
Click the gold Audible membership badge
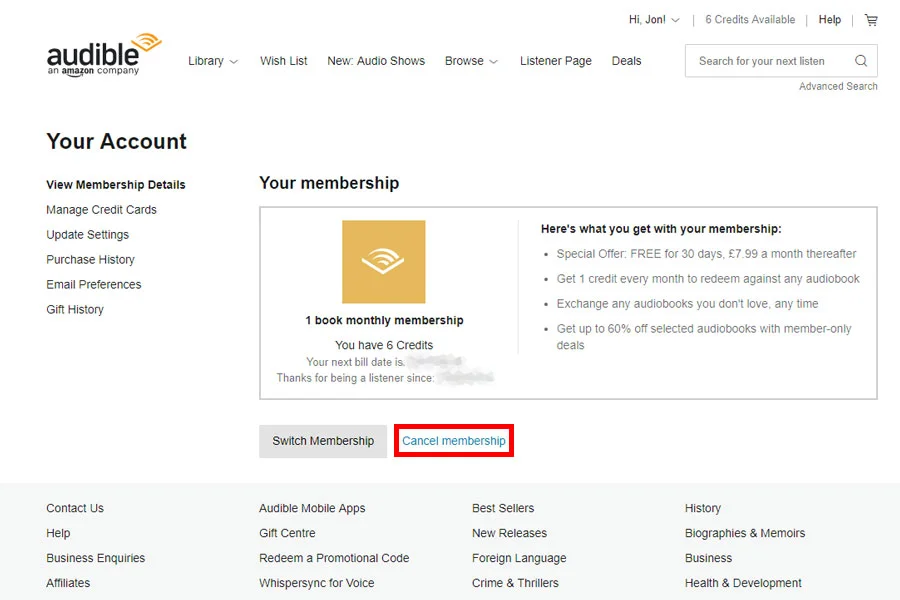point(383,262)
